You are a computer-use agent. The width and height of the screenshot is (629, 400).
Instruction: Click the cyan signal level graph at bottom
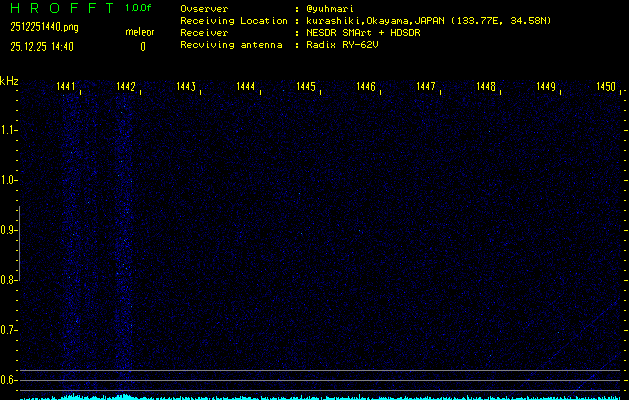(320, 397)
